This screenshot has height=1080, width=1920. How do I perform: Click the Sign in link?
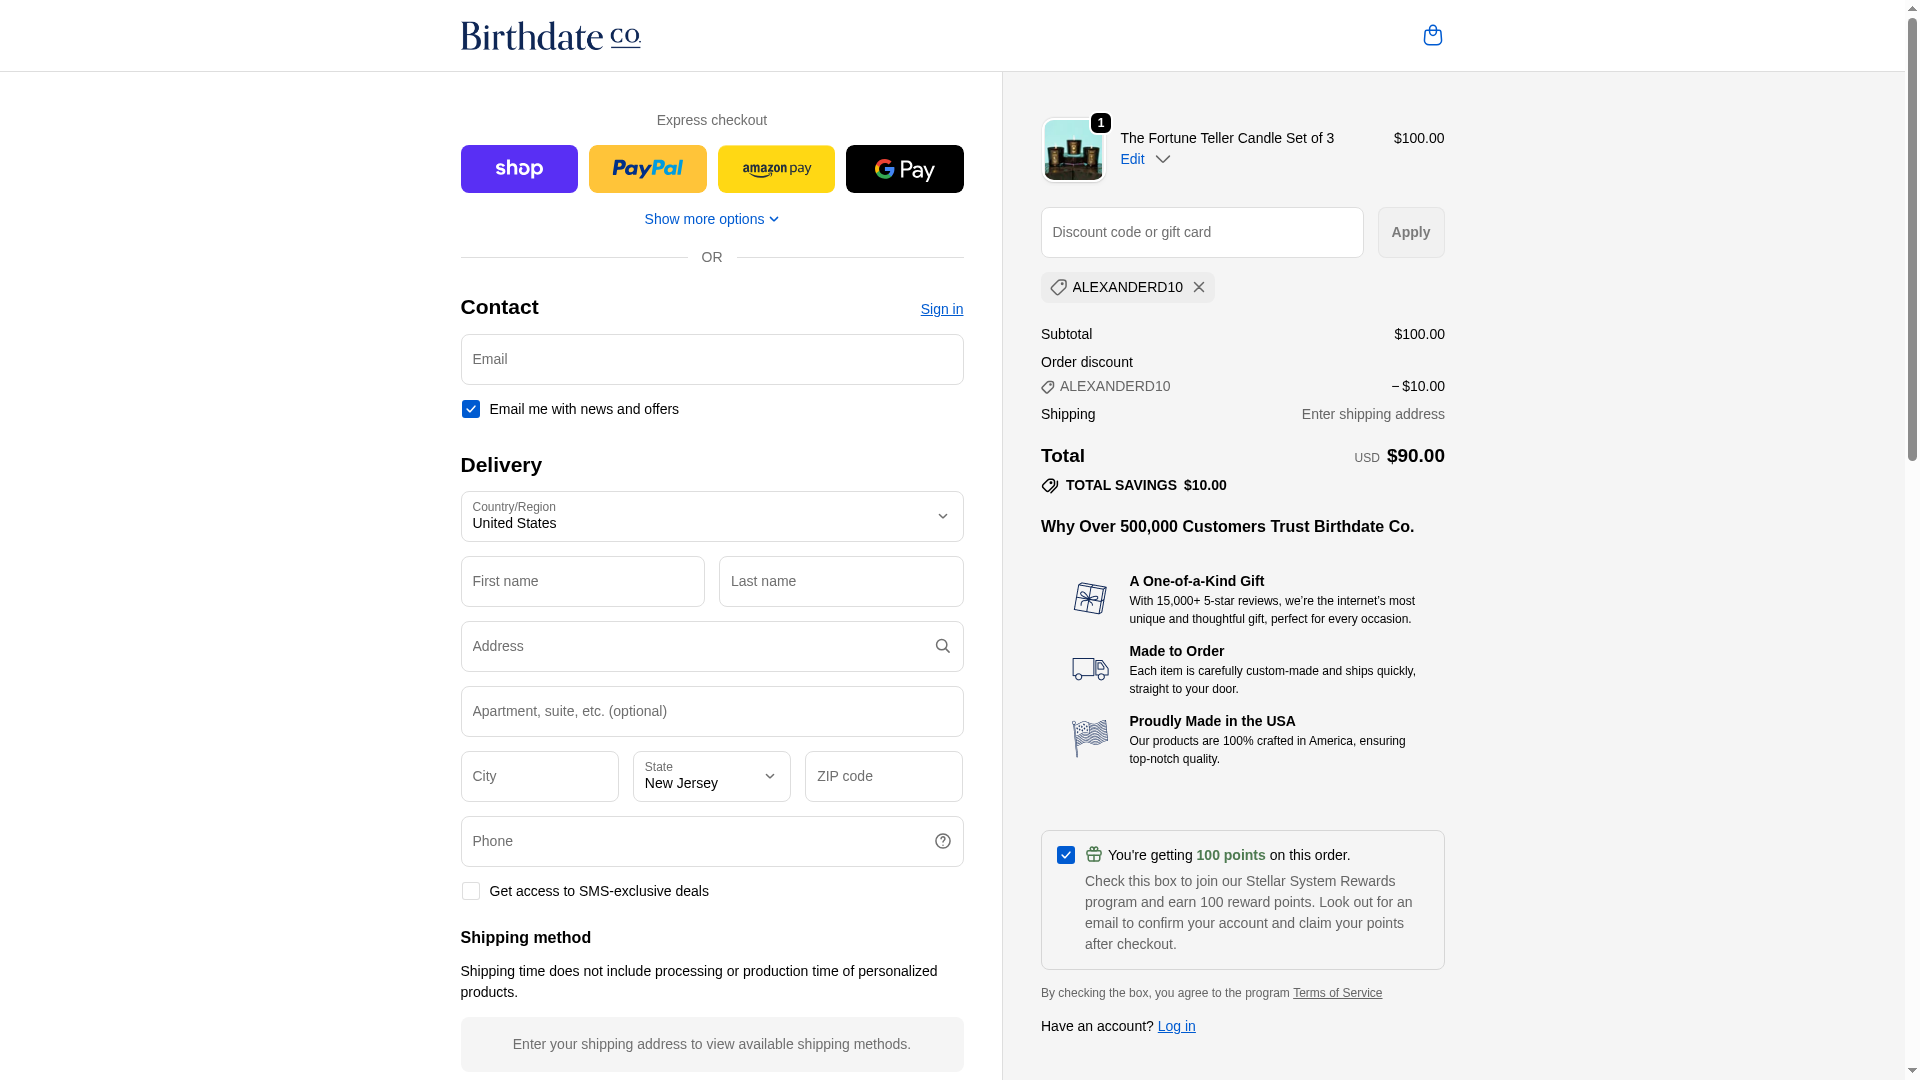941,309
